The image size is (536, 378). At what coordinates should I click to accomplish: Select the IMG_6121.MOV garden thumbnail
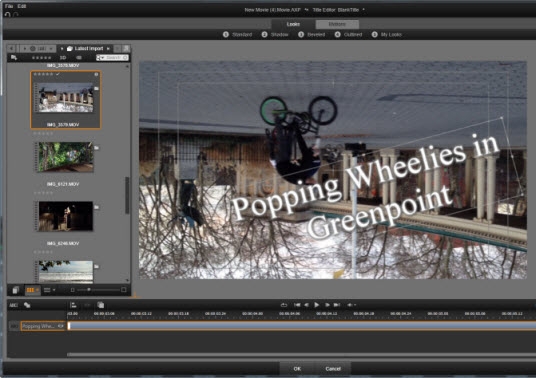66,157
